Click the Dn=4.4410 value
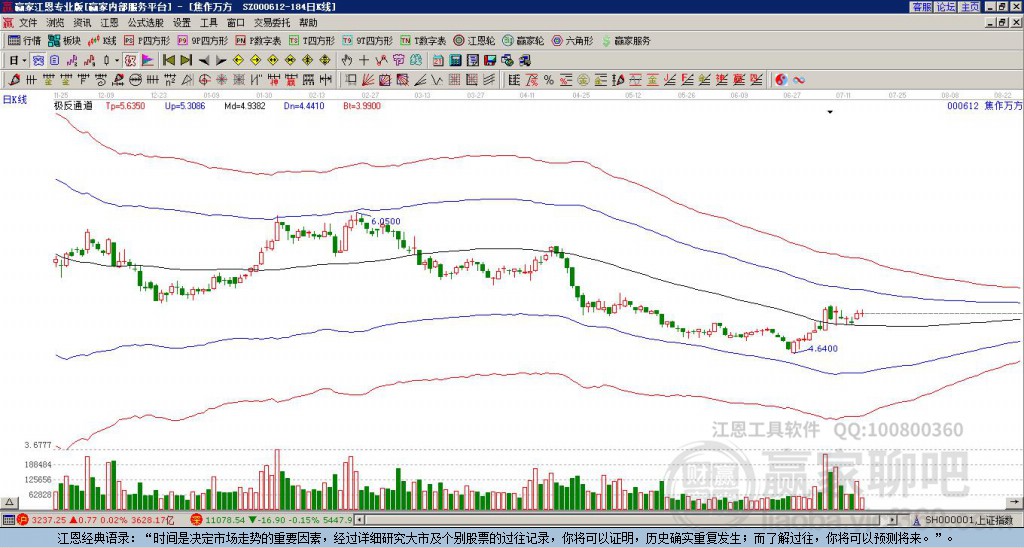The width and height of the screenshot is (1024, 548). click(x=304, y=106)
